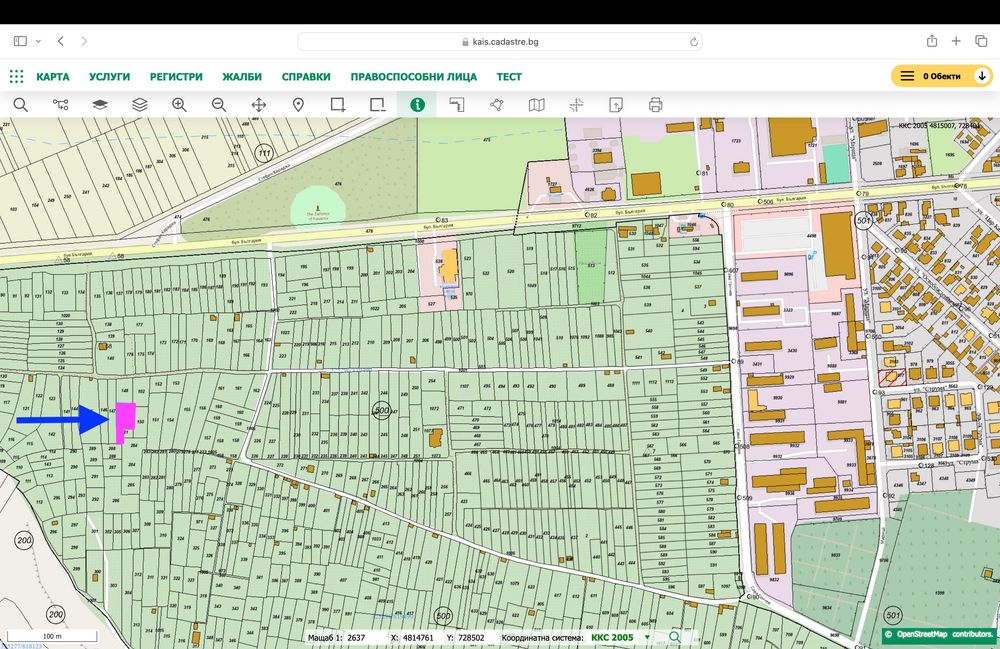1000x649 pixels.
Task: Zoom out with the minus magnifier
Action: tap(219, 105)
